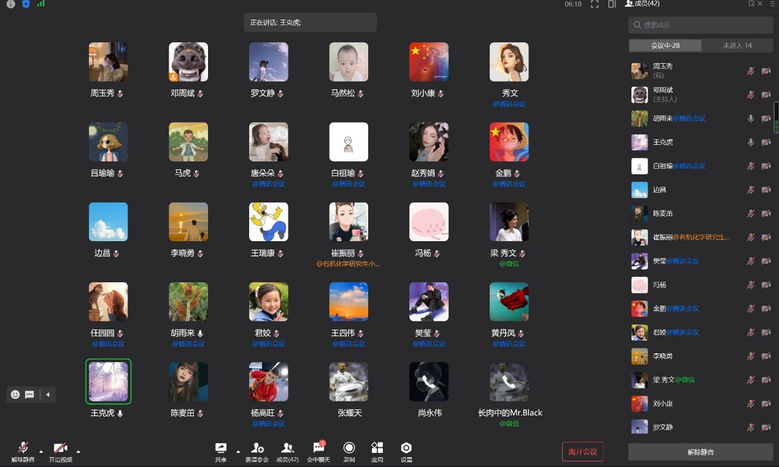Open 会中聊天 chat icon
The image size is (779, 467).
pyautogui.click(x=318, y=449)
